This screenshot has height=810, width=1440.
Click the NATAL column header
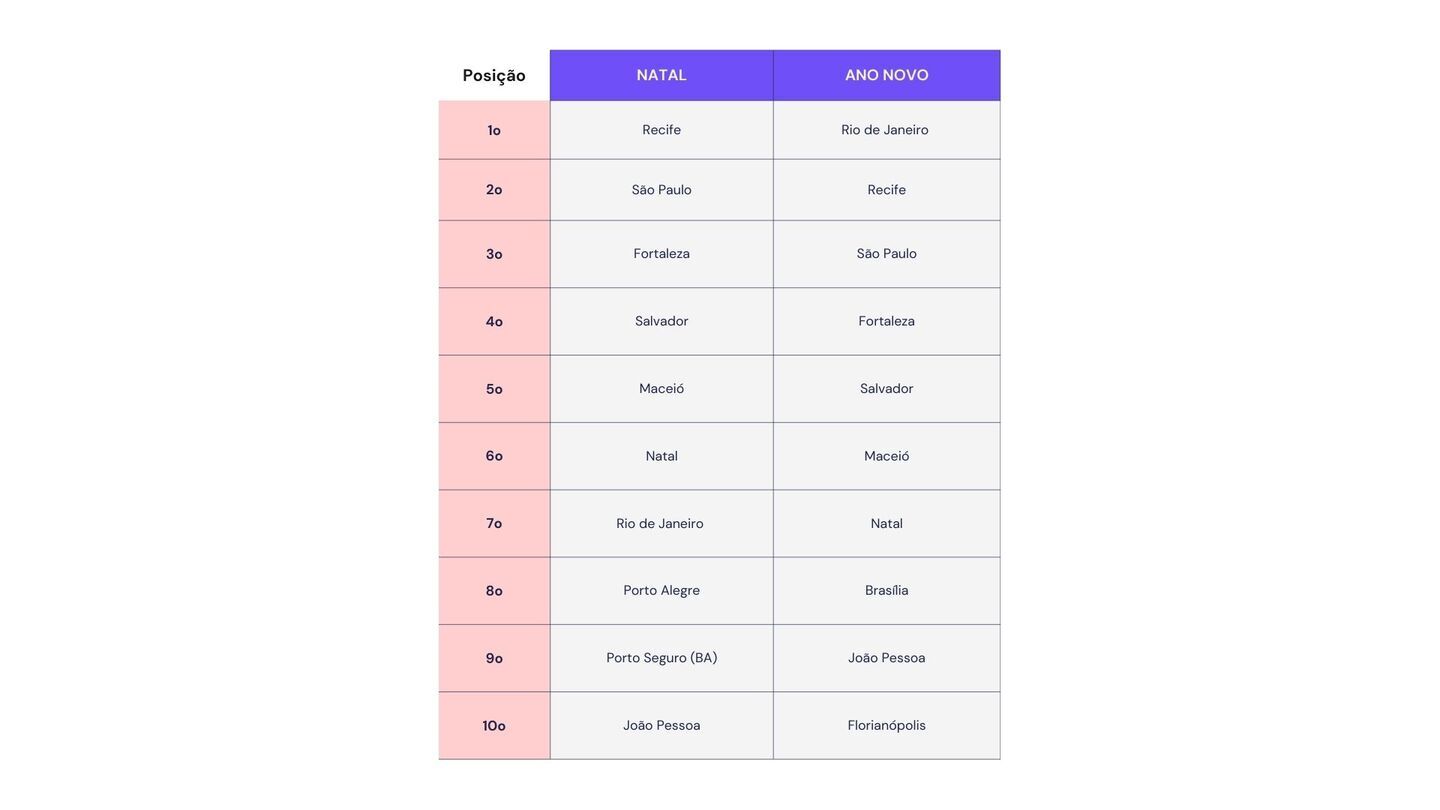click(661, 75)
